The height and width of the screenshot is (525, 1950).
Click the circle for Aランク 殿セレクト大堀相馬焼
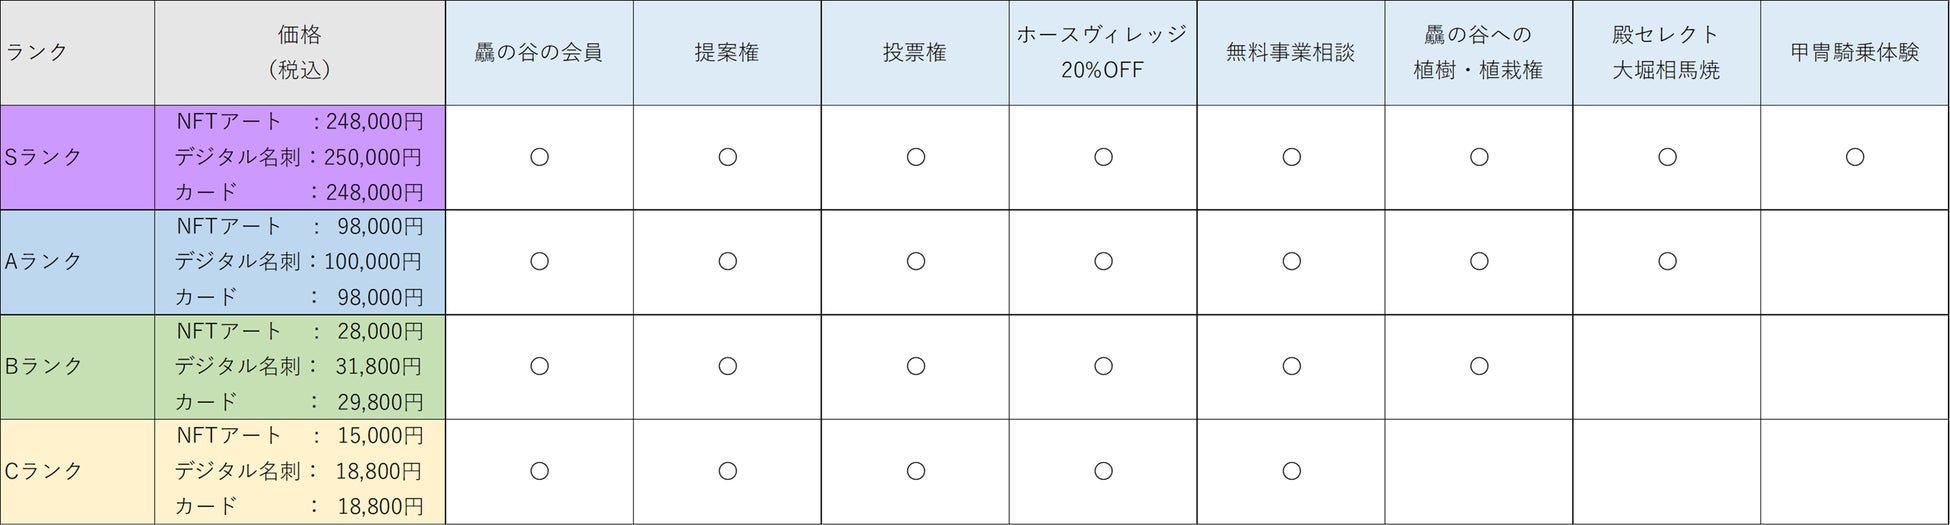click(x=1667, y=262)
